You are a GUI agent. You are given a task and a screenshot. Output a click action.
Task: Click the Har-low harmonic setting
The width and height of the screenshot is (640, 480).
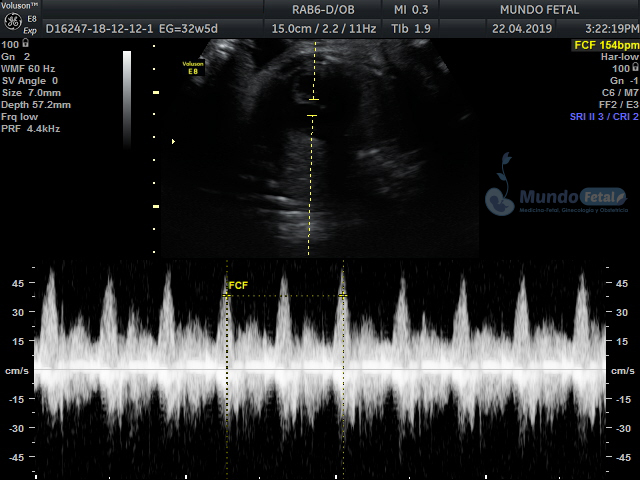click(619, 57)
